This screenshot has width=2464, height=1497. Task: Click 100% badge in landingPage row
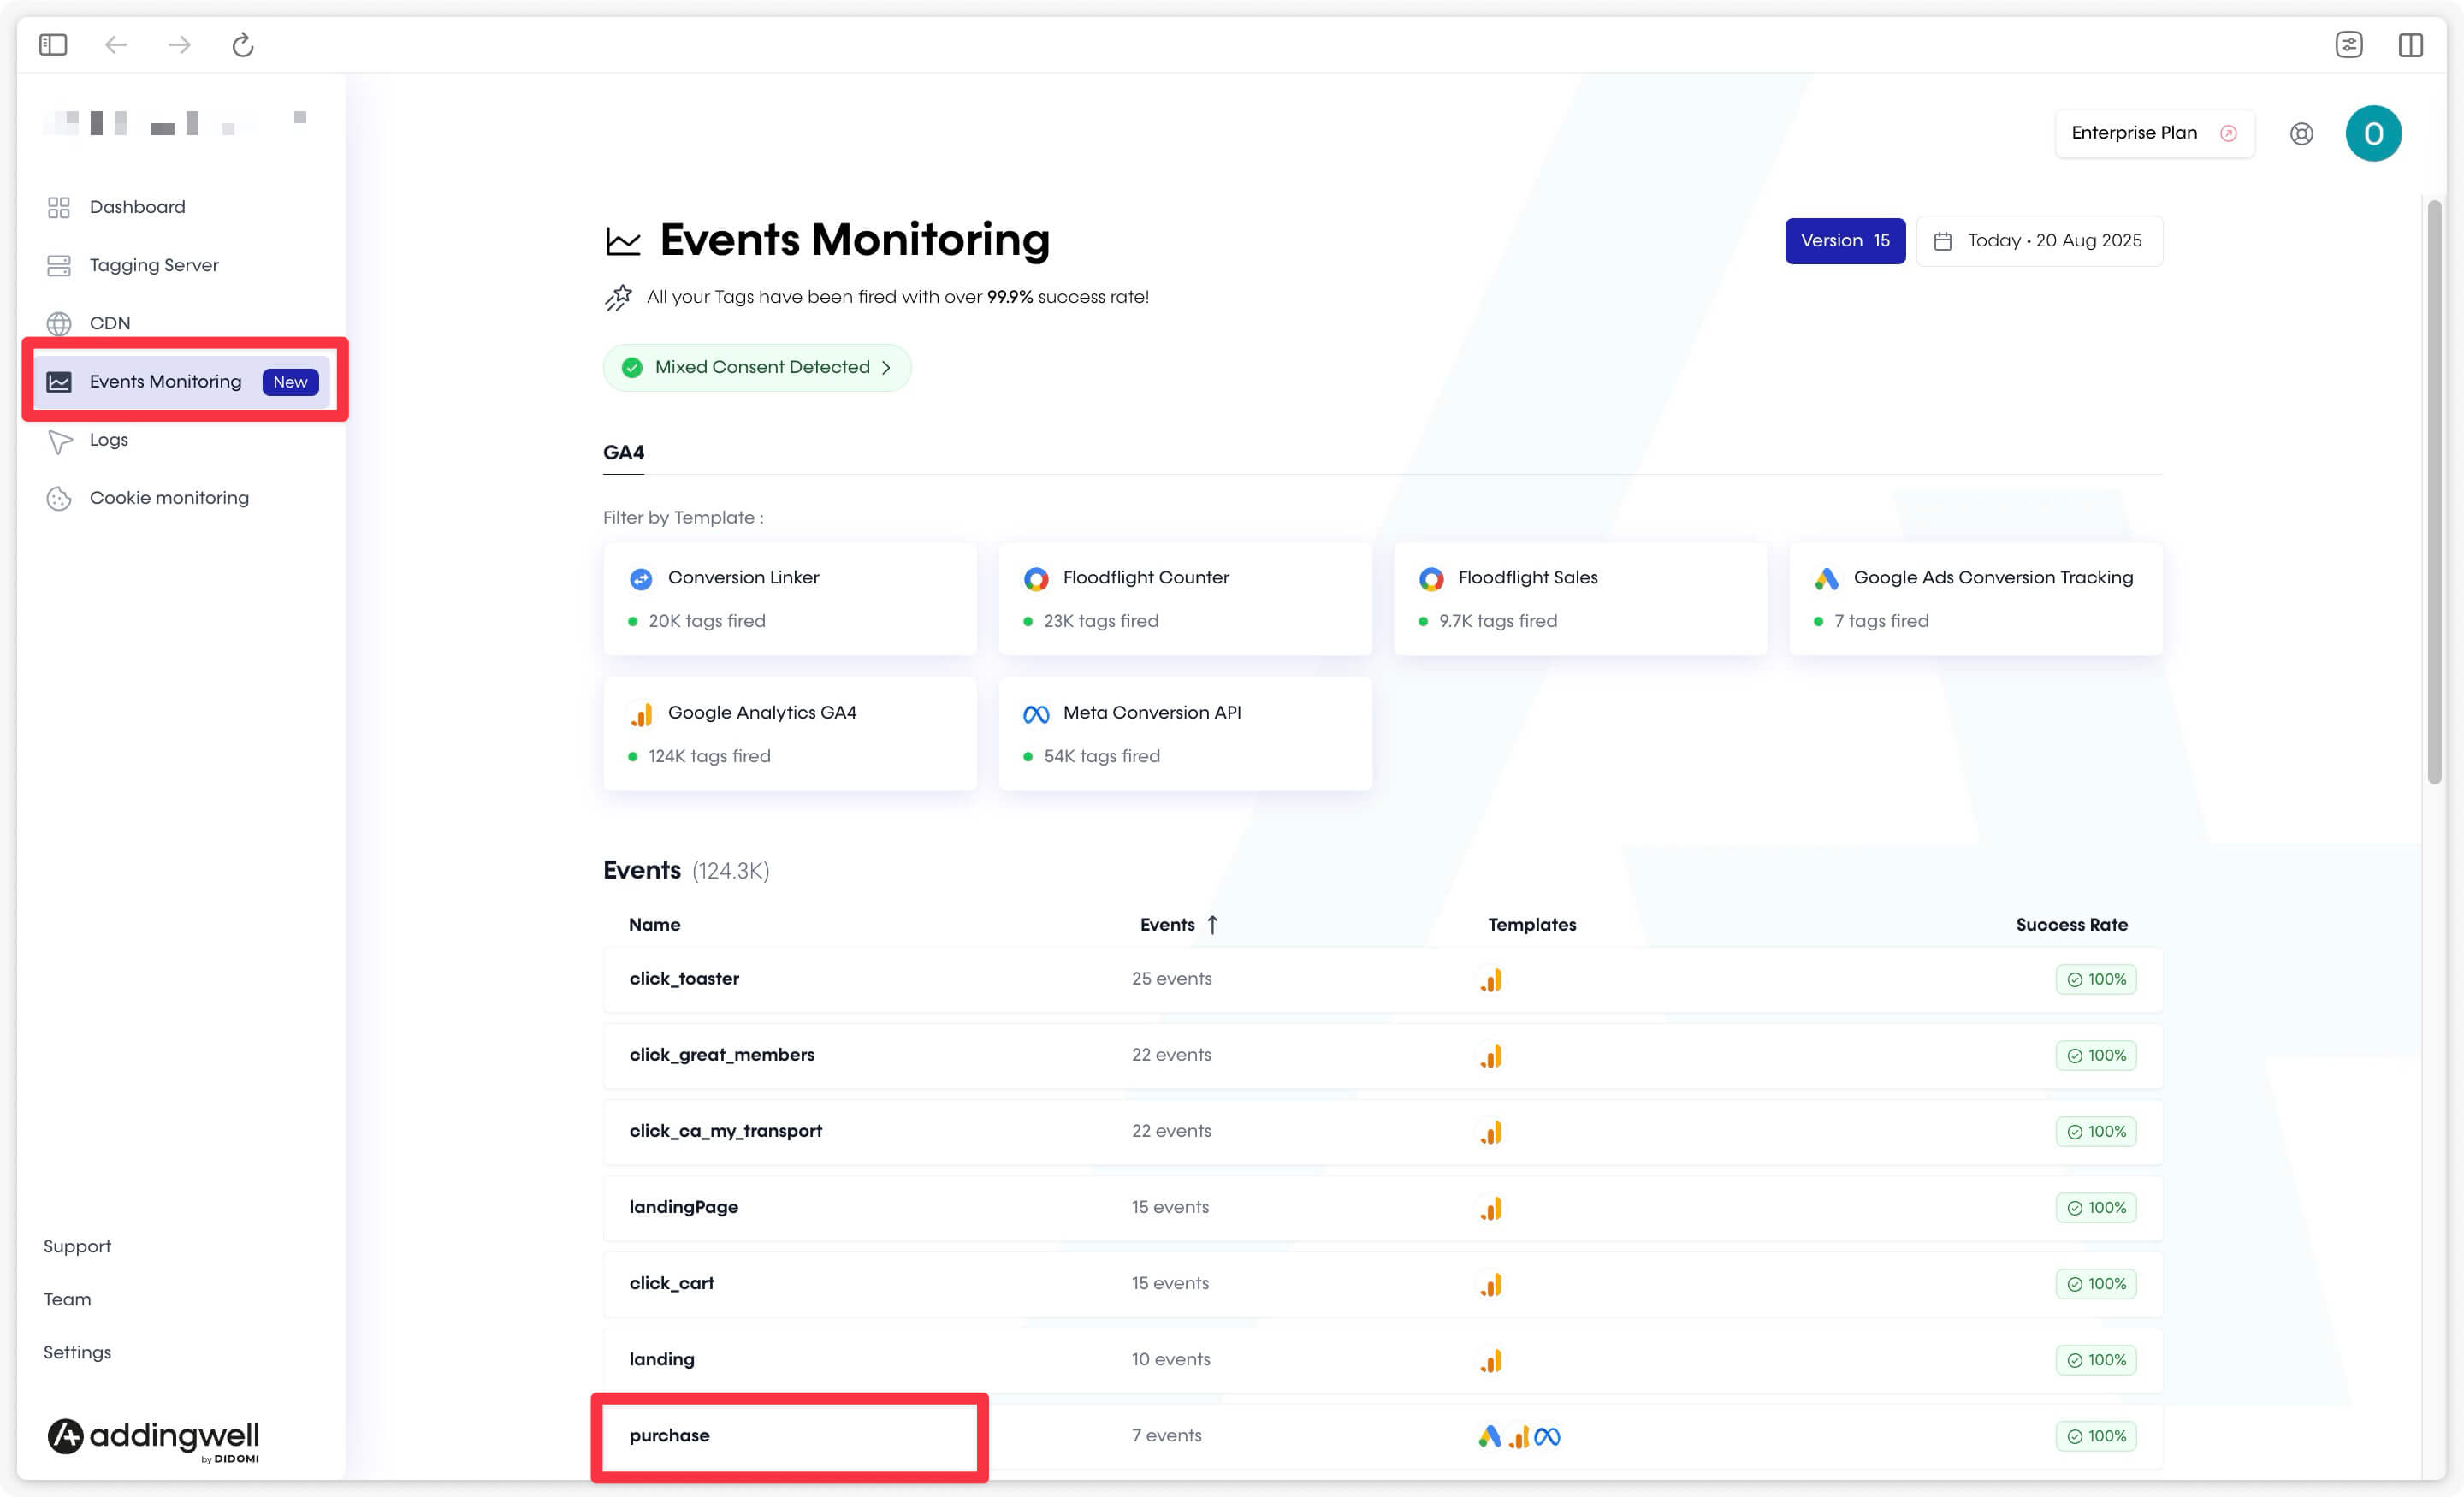(x=2096, y=1208)
